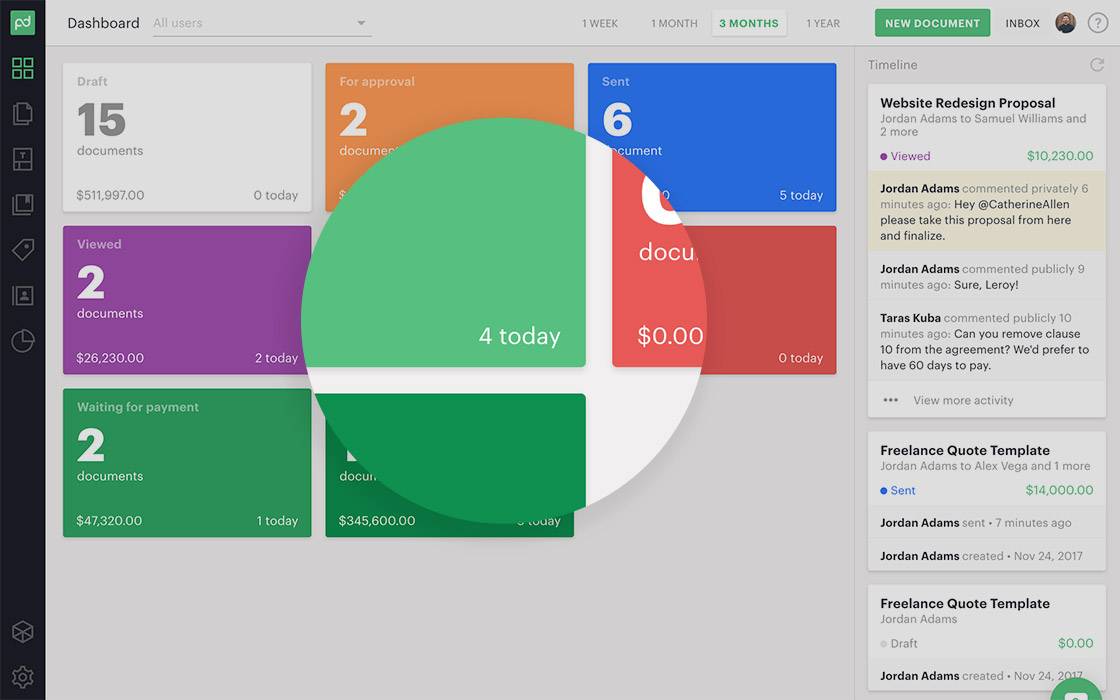The width and height of the screenshot is (1120, 700).
Task: Click the help question mark icon
Action: point(1097,23)
